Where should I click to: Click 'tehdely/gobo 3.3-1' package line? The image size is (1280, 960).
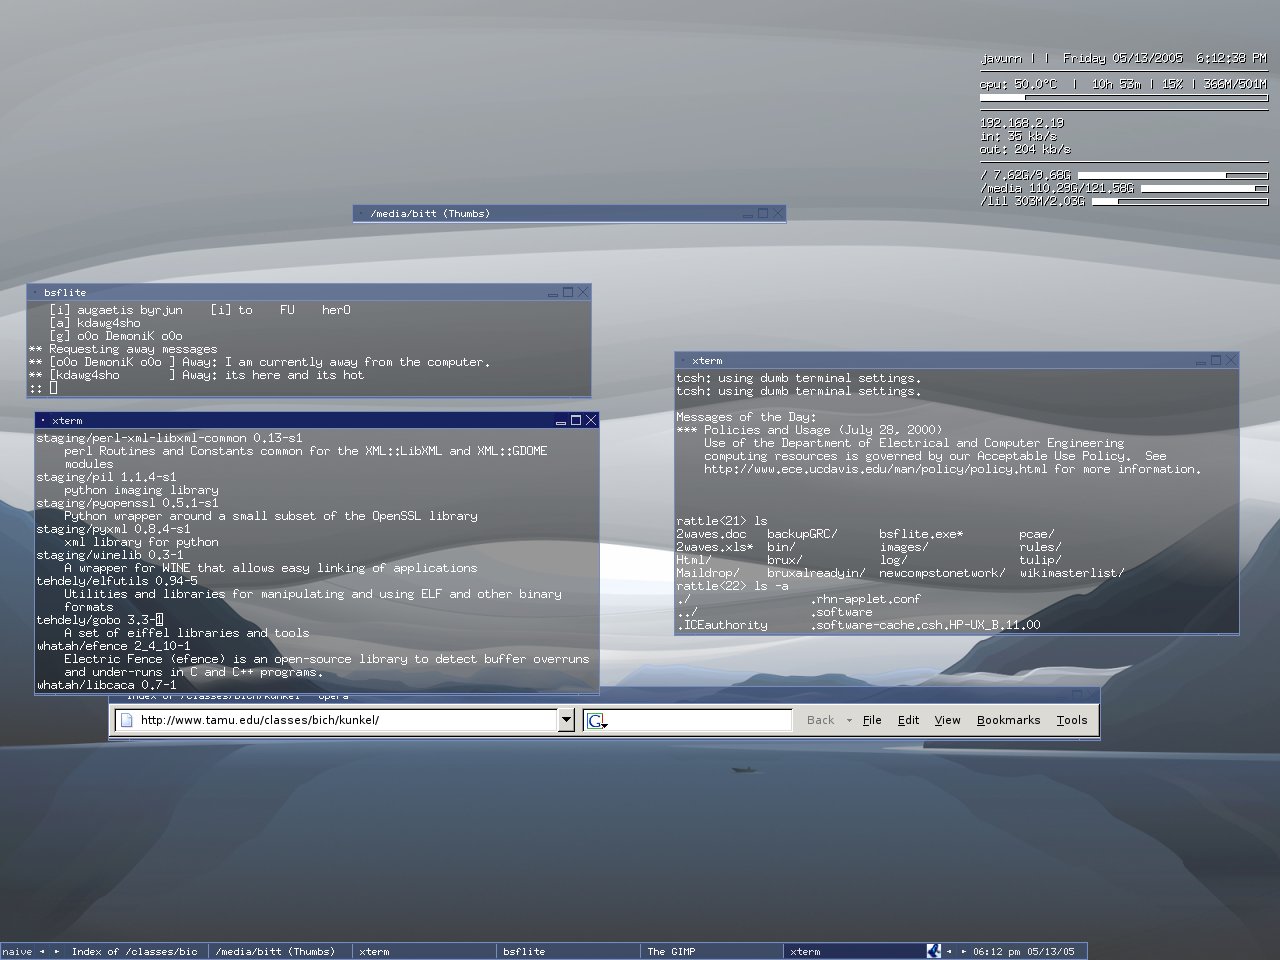click(100, 620)
